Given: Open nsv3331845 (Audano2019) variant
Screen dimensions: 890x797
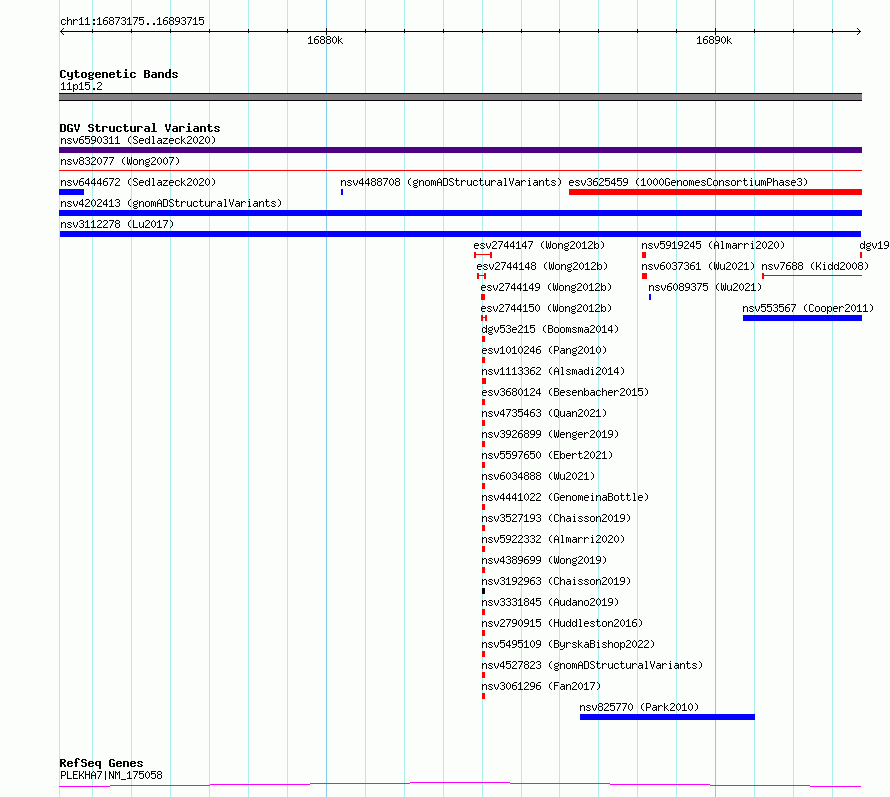Looking at the screenshot, I should pos(550,602).
